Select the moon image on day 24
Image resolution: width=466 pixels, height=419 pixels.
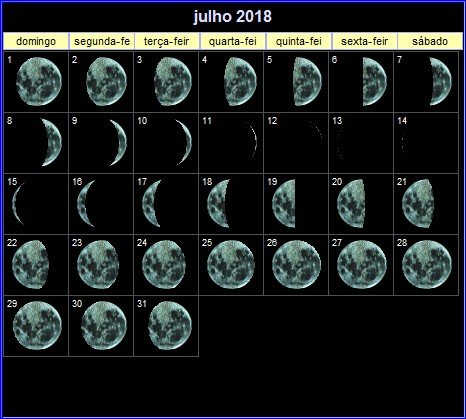click(164, 264)
